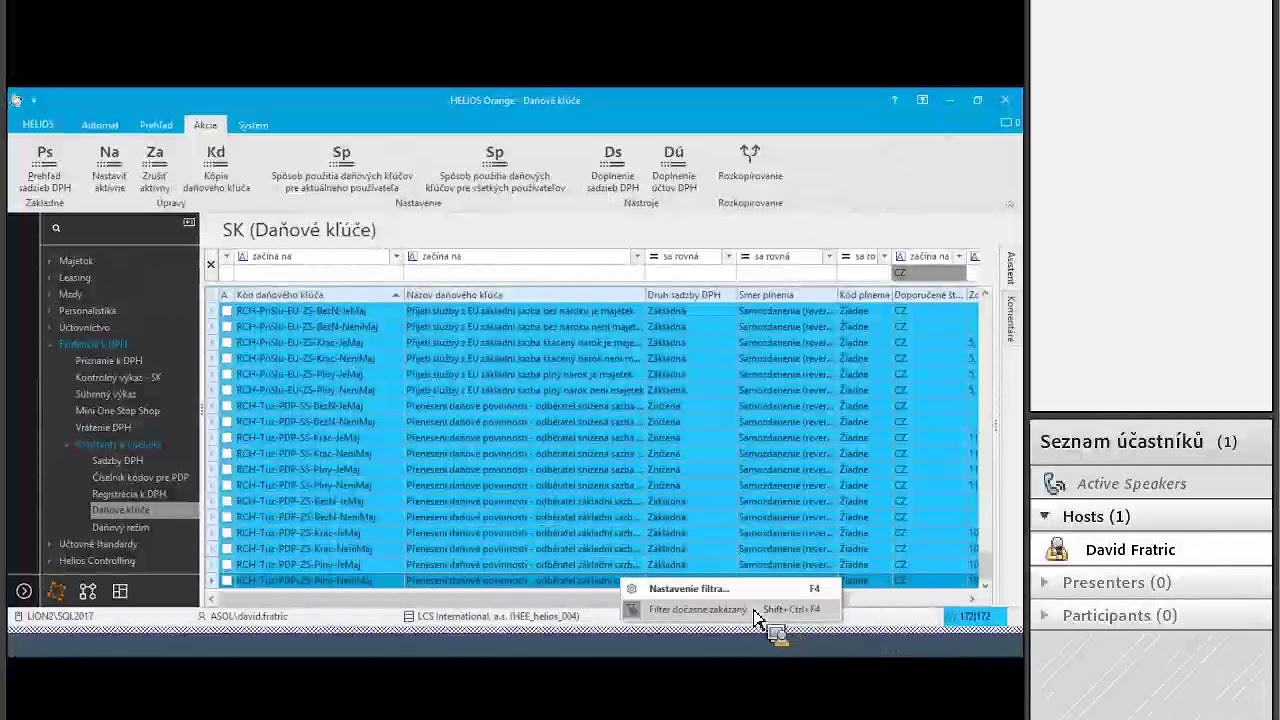This screenshot has width=1280, height=720.
Task: Click the Zrušiť aktívny ribbon command
Action: 154,168
